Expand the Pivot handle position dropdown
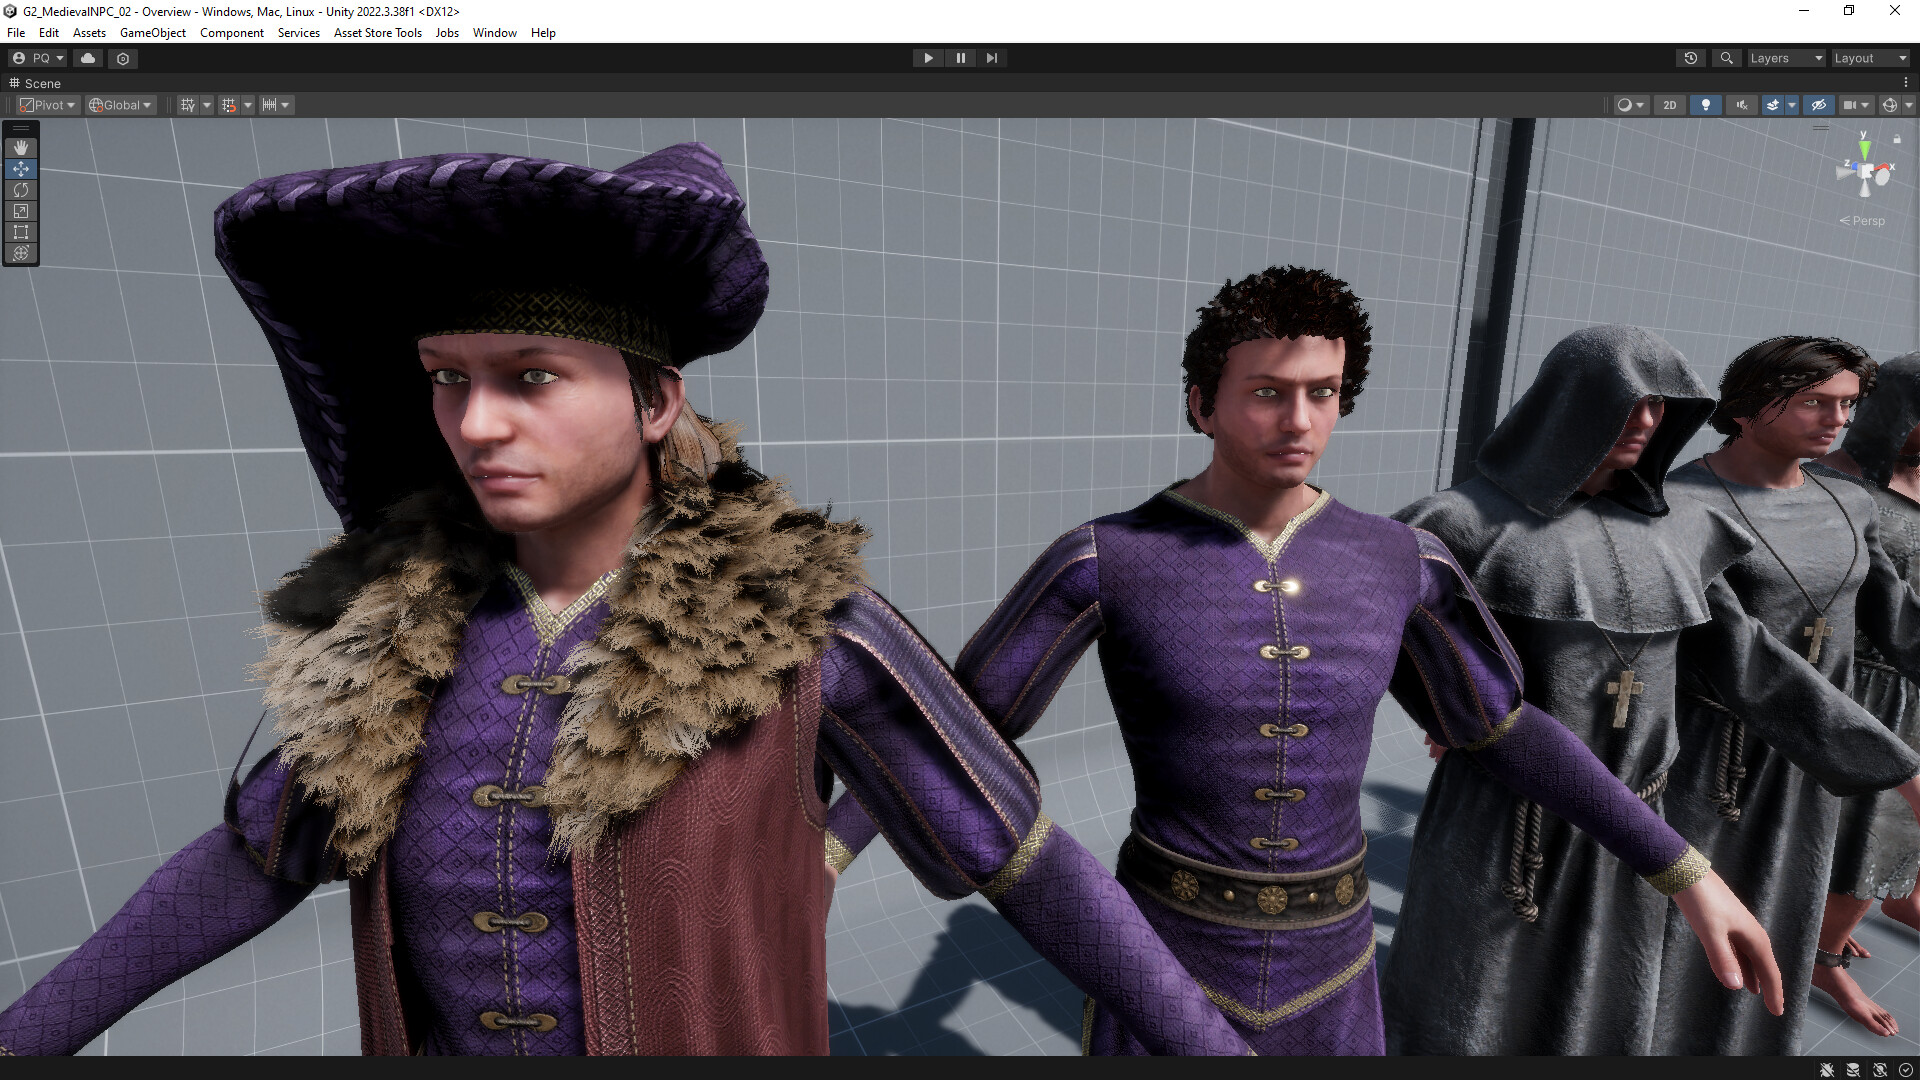 point(47,105)
